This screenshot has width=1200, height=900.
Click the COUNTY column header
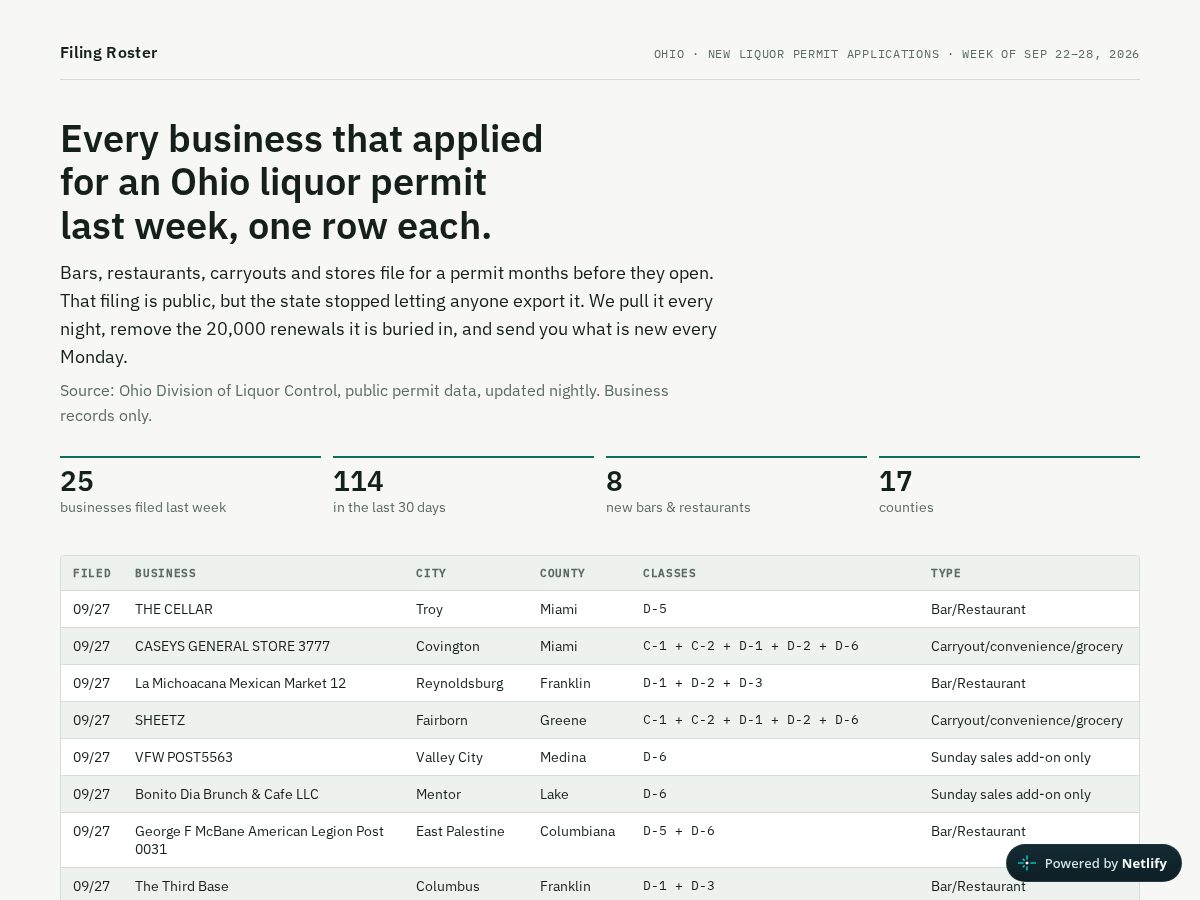point(563,573)
